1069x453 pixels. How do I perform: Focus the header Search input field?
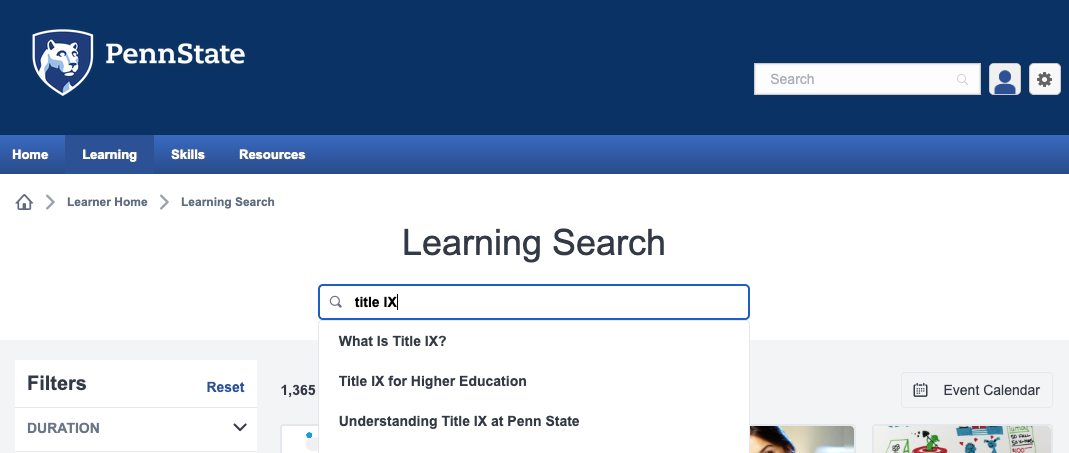click(867, 79)
